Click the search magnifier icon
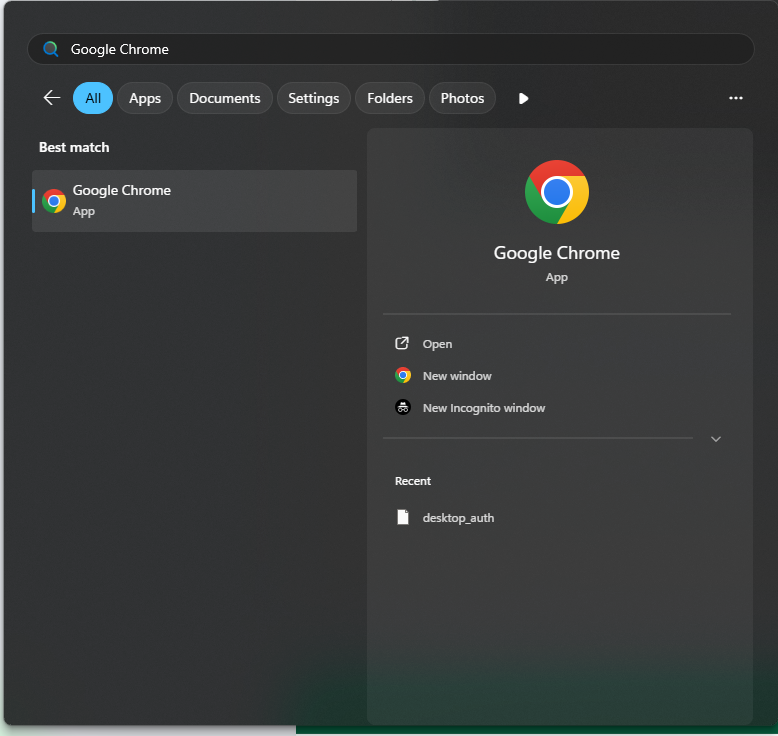Image resolution: width=778 pixels, height=736 pixels. click(x=51, y=49)
